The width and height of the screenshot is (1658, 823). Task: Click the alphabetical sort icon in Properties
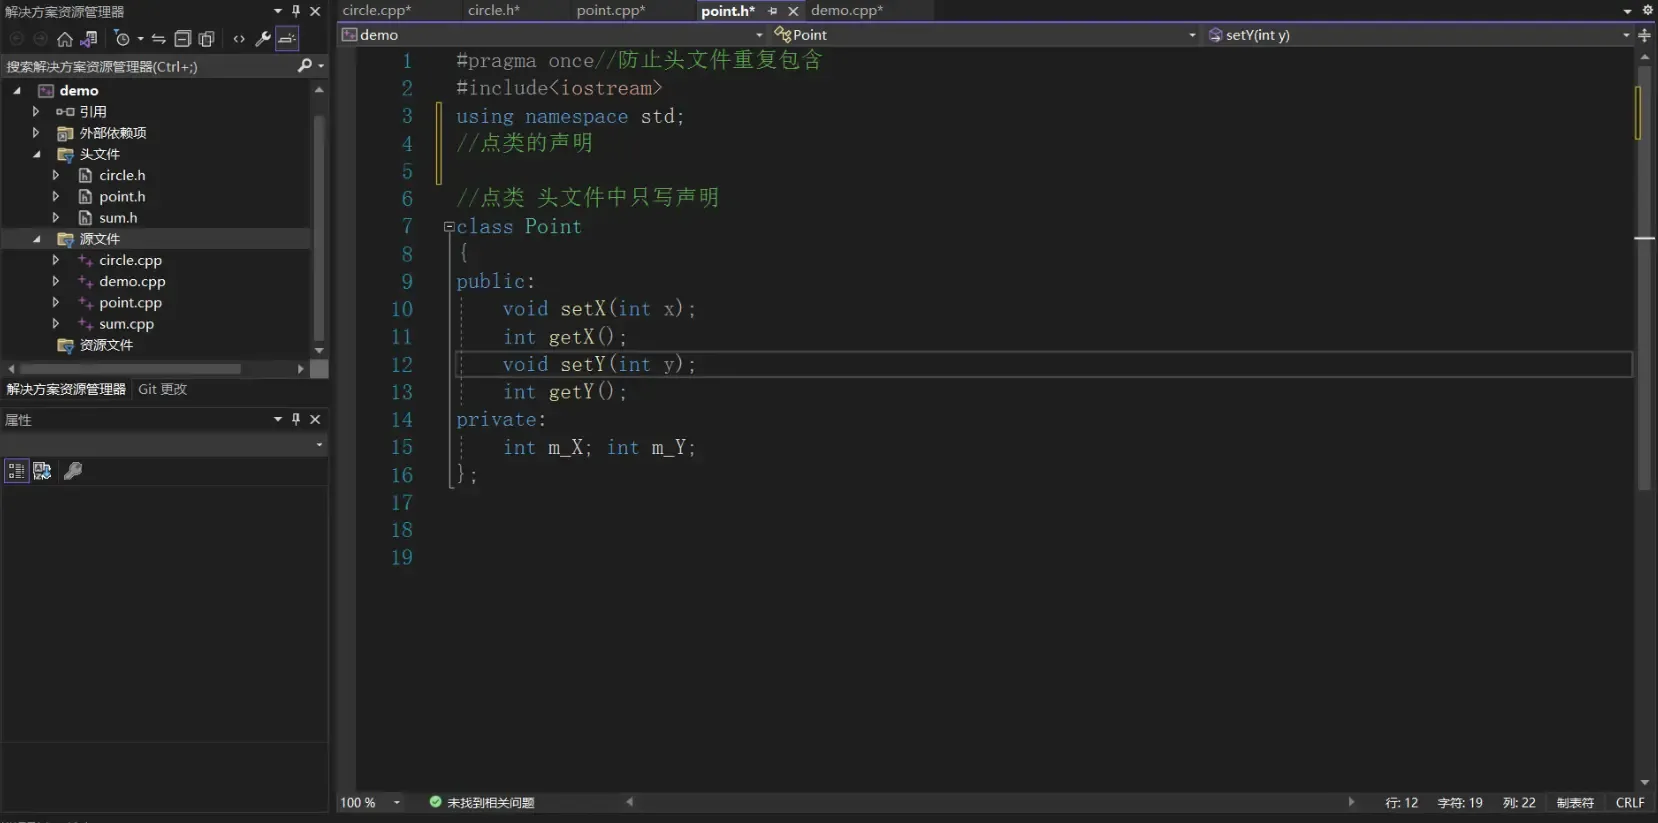tap(42, 471)
